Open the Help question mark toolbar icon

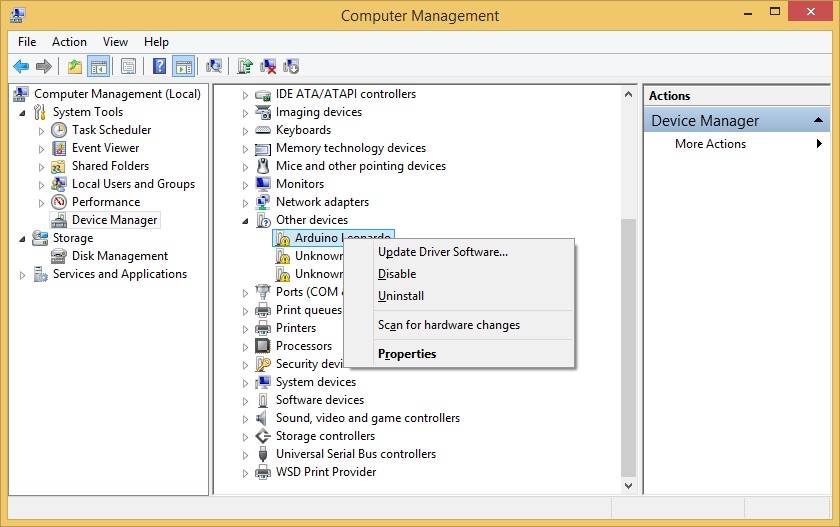pyautogui.click(x=159, y=67)
